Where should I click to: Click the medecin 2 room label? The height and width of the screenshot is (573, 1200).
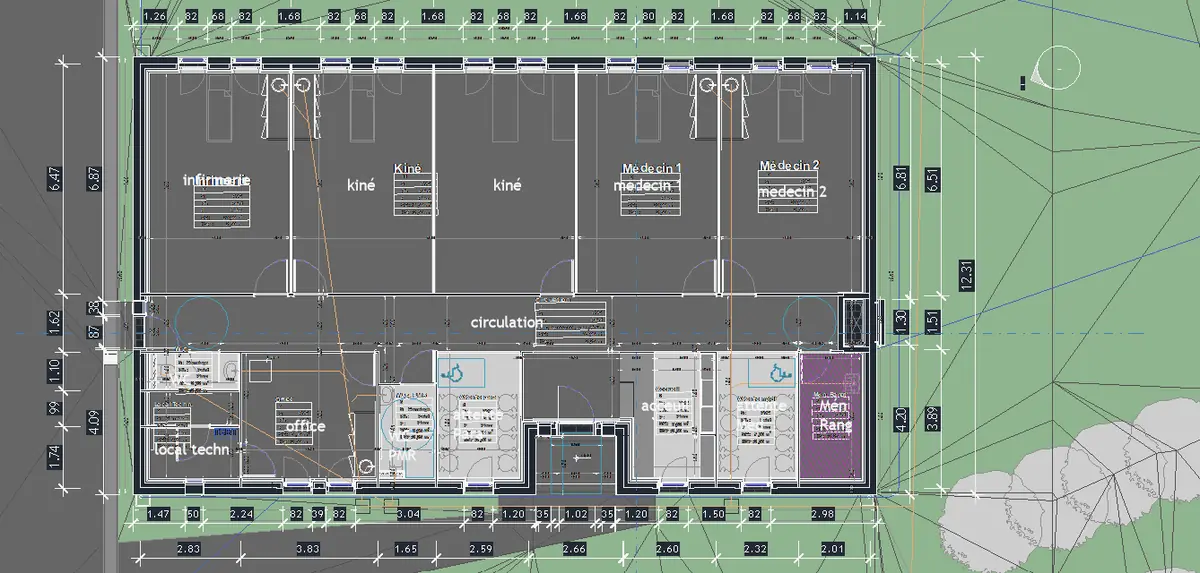click(792, 191)
